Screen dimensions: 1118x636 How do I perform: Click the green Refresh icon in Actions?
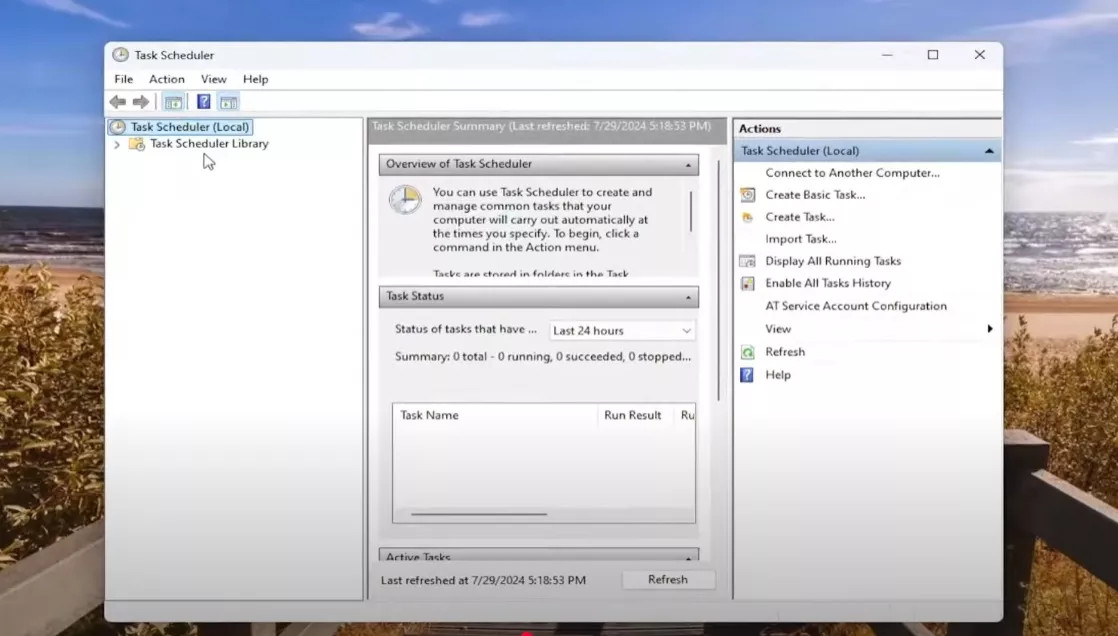[x=747, y=352]
